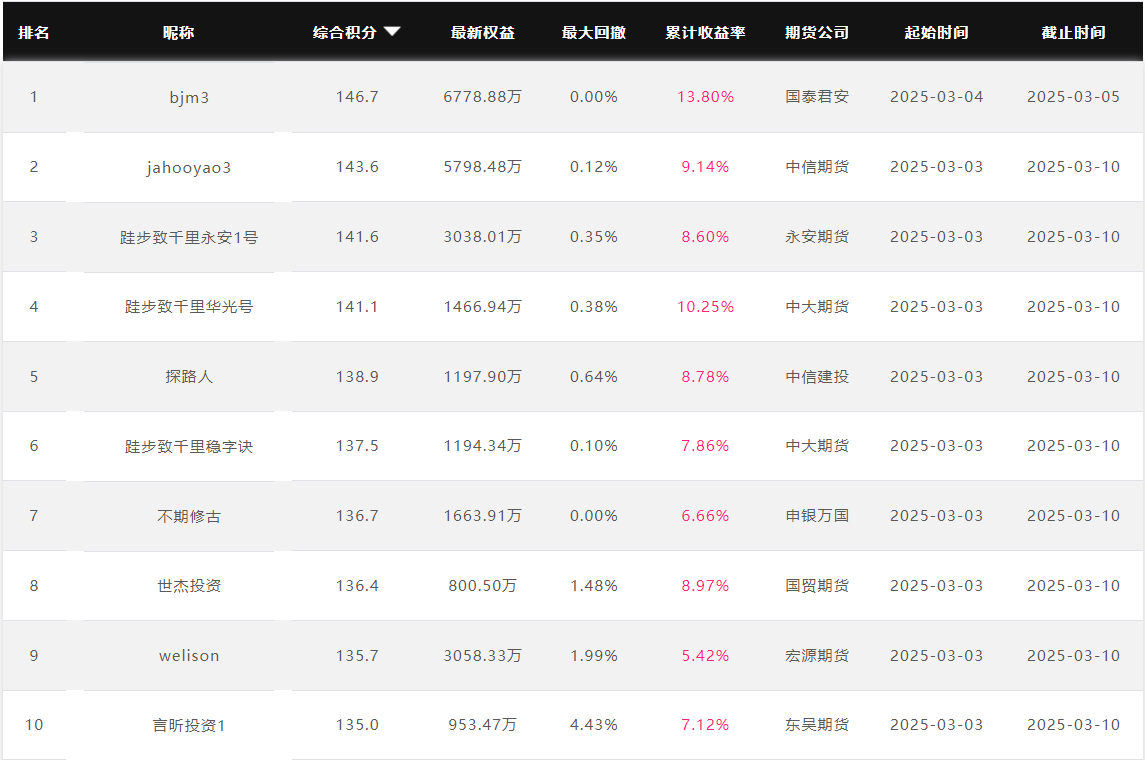The width and height of the screenshot is (1145, 760).
Task: Click the 截止时间 column header
Action: pos(1073,32)
